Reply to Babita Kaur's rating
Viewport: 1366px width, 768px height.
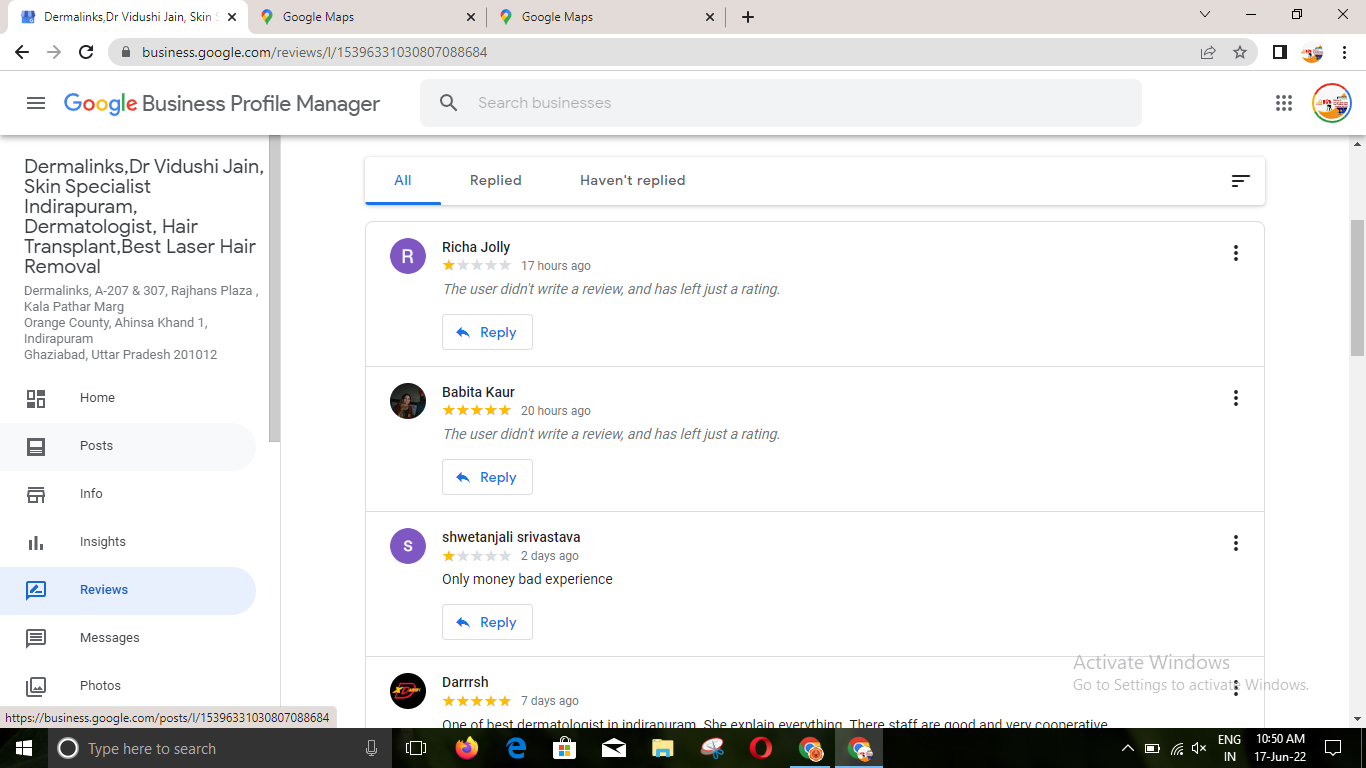(487, 477)
